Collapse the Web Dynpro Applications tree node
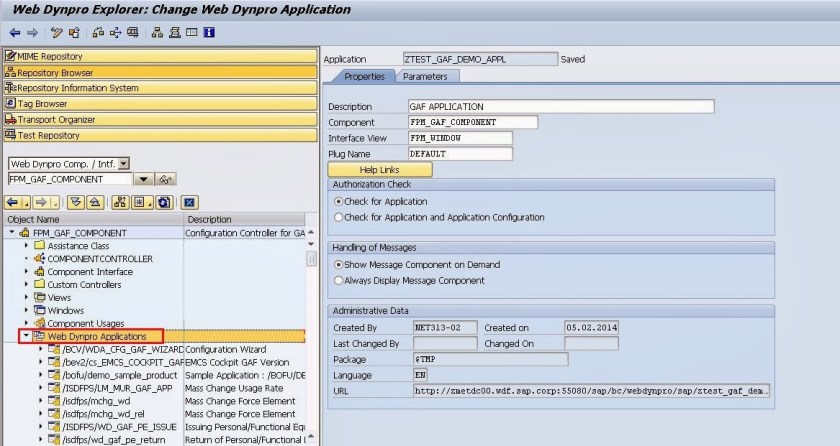Screen dimensions: 840x446 (26, 337)
